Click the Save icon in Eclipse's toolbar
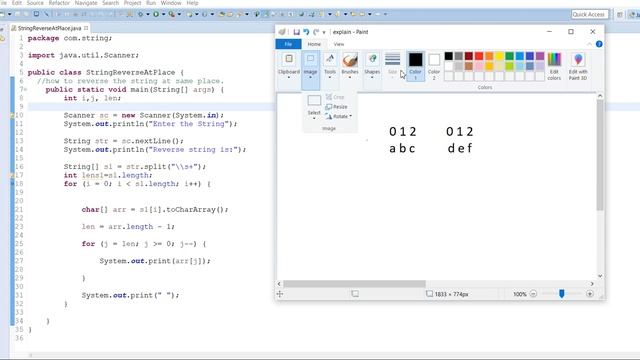 [18, 14]
